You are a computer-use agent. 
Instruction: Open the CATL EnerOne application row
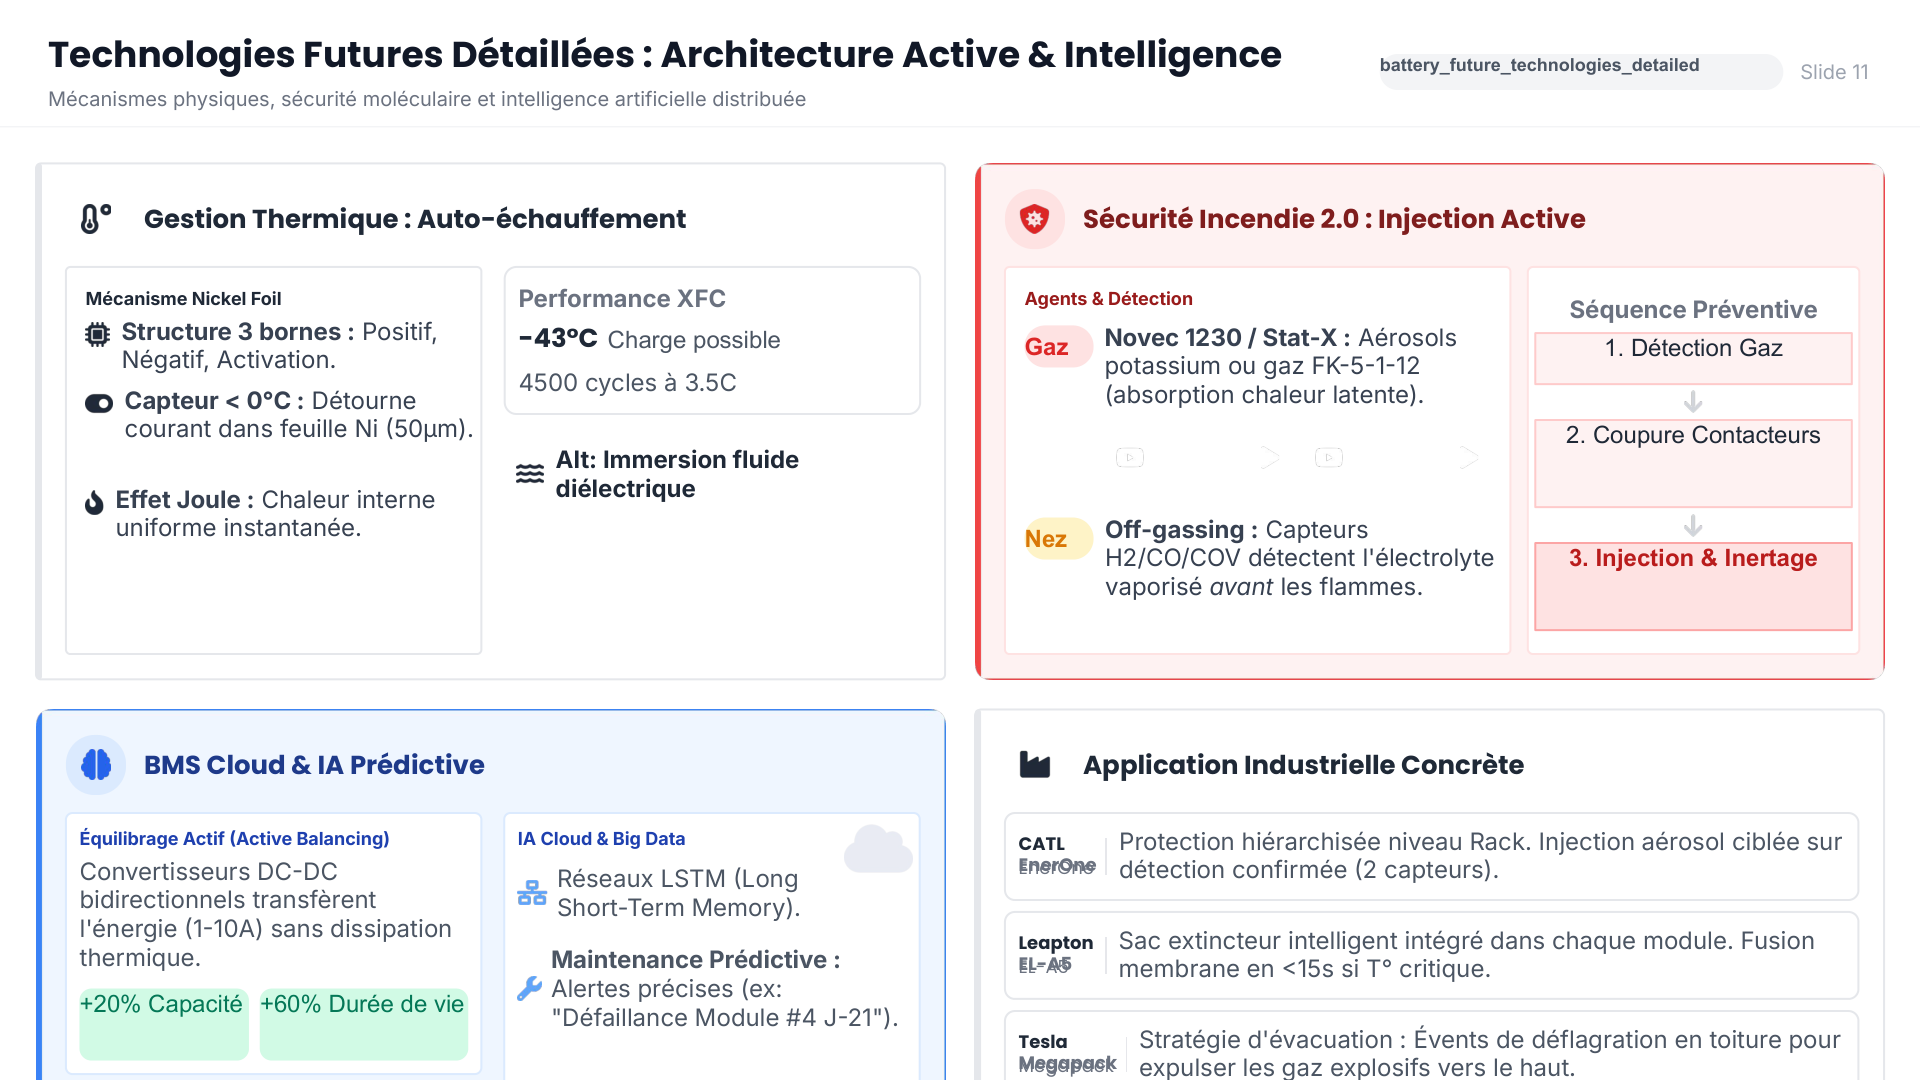click(1431, 856)
